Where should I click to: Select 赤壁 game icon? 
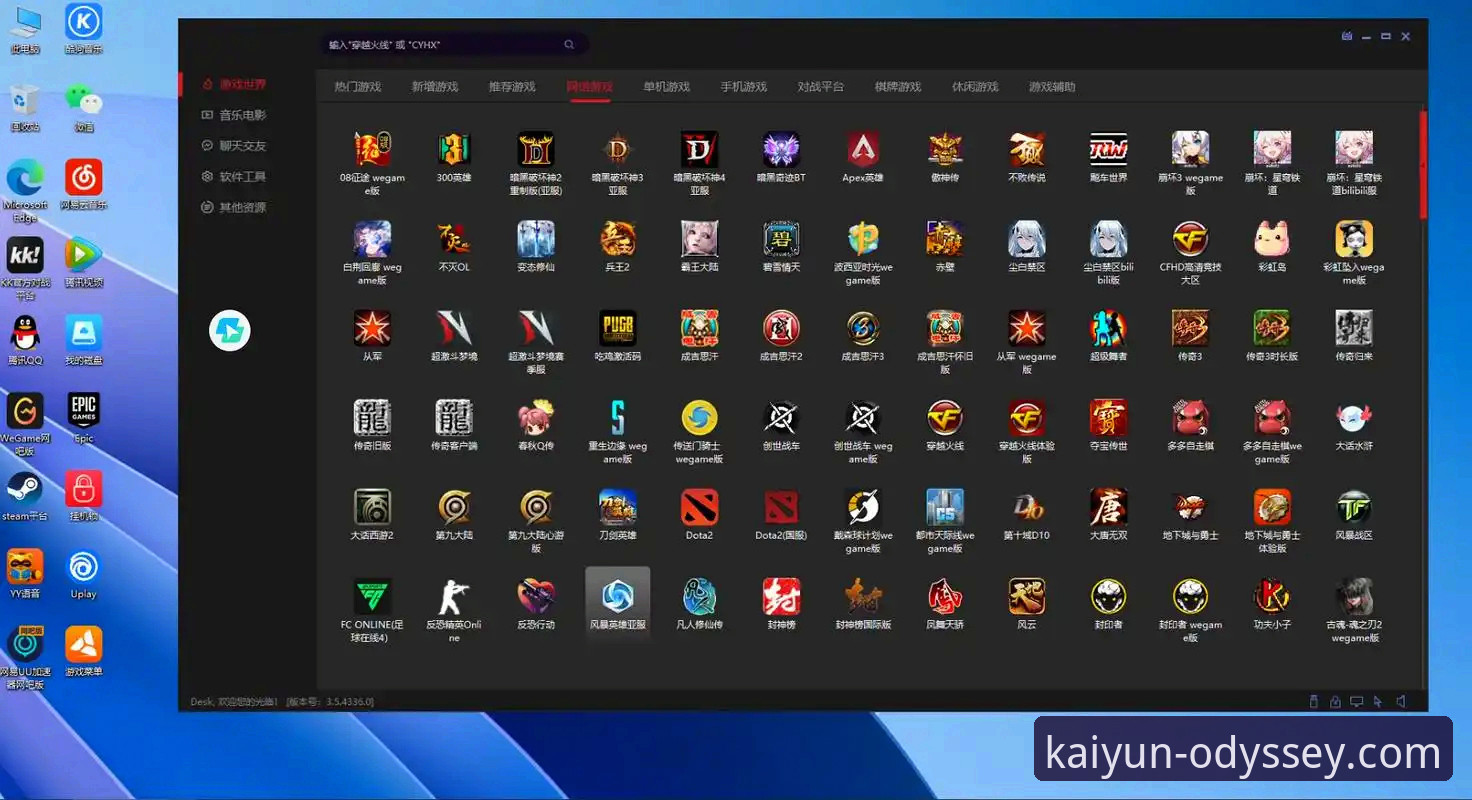[944, 239]
